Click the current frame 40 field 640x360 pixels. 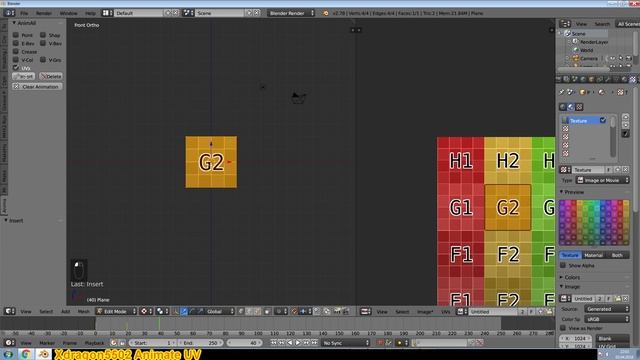[x=244, y=343]
